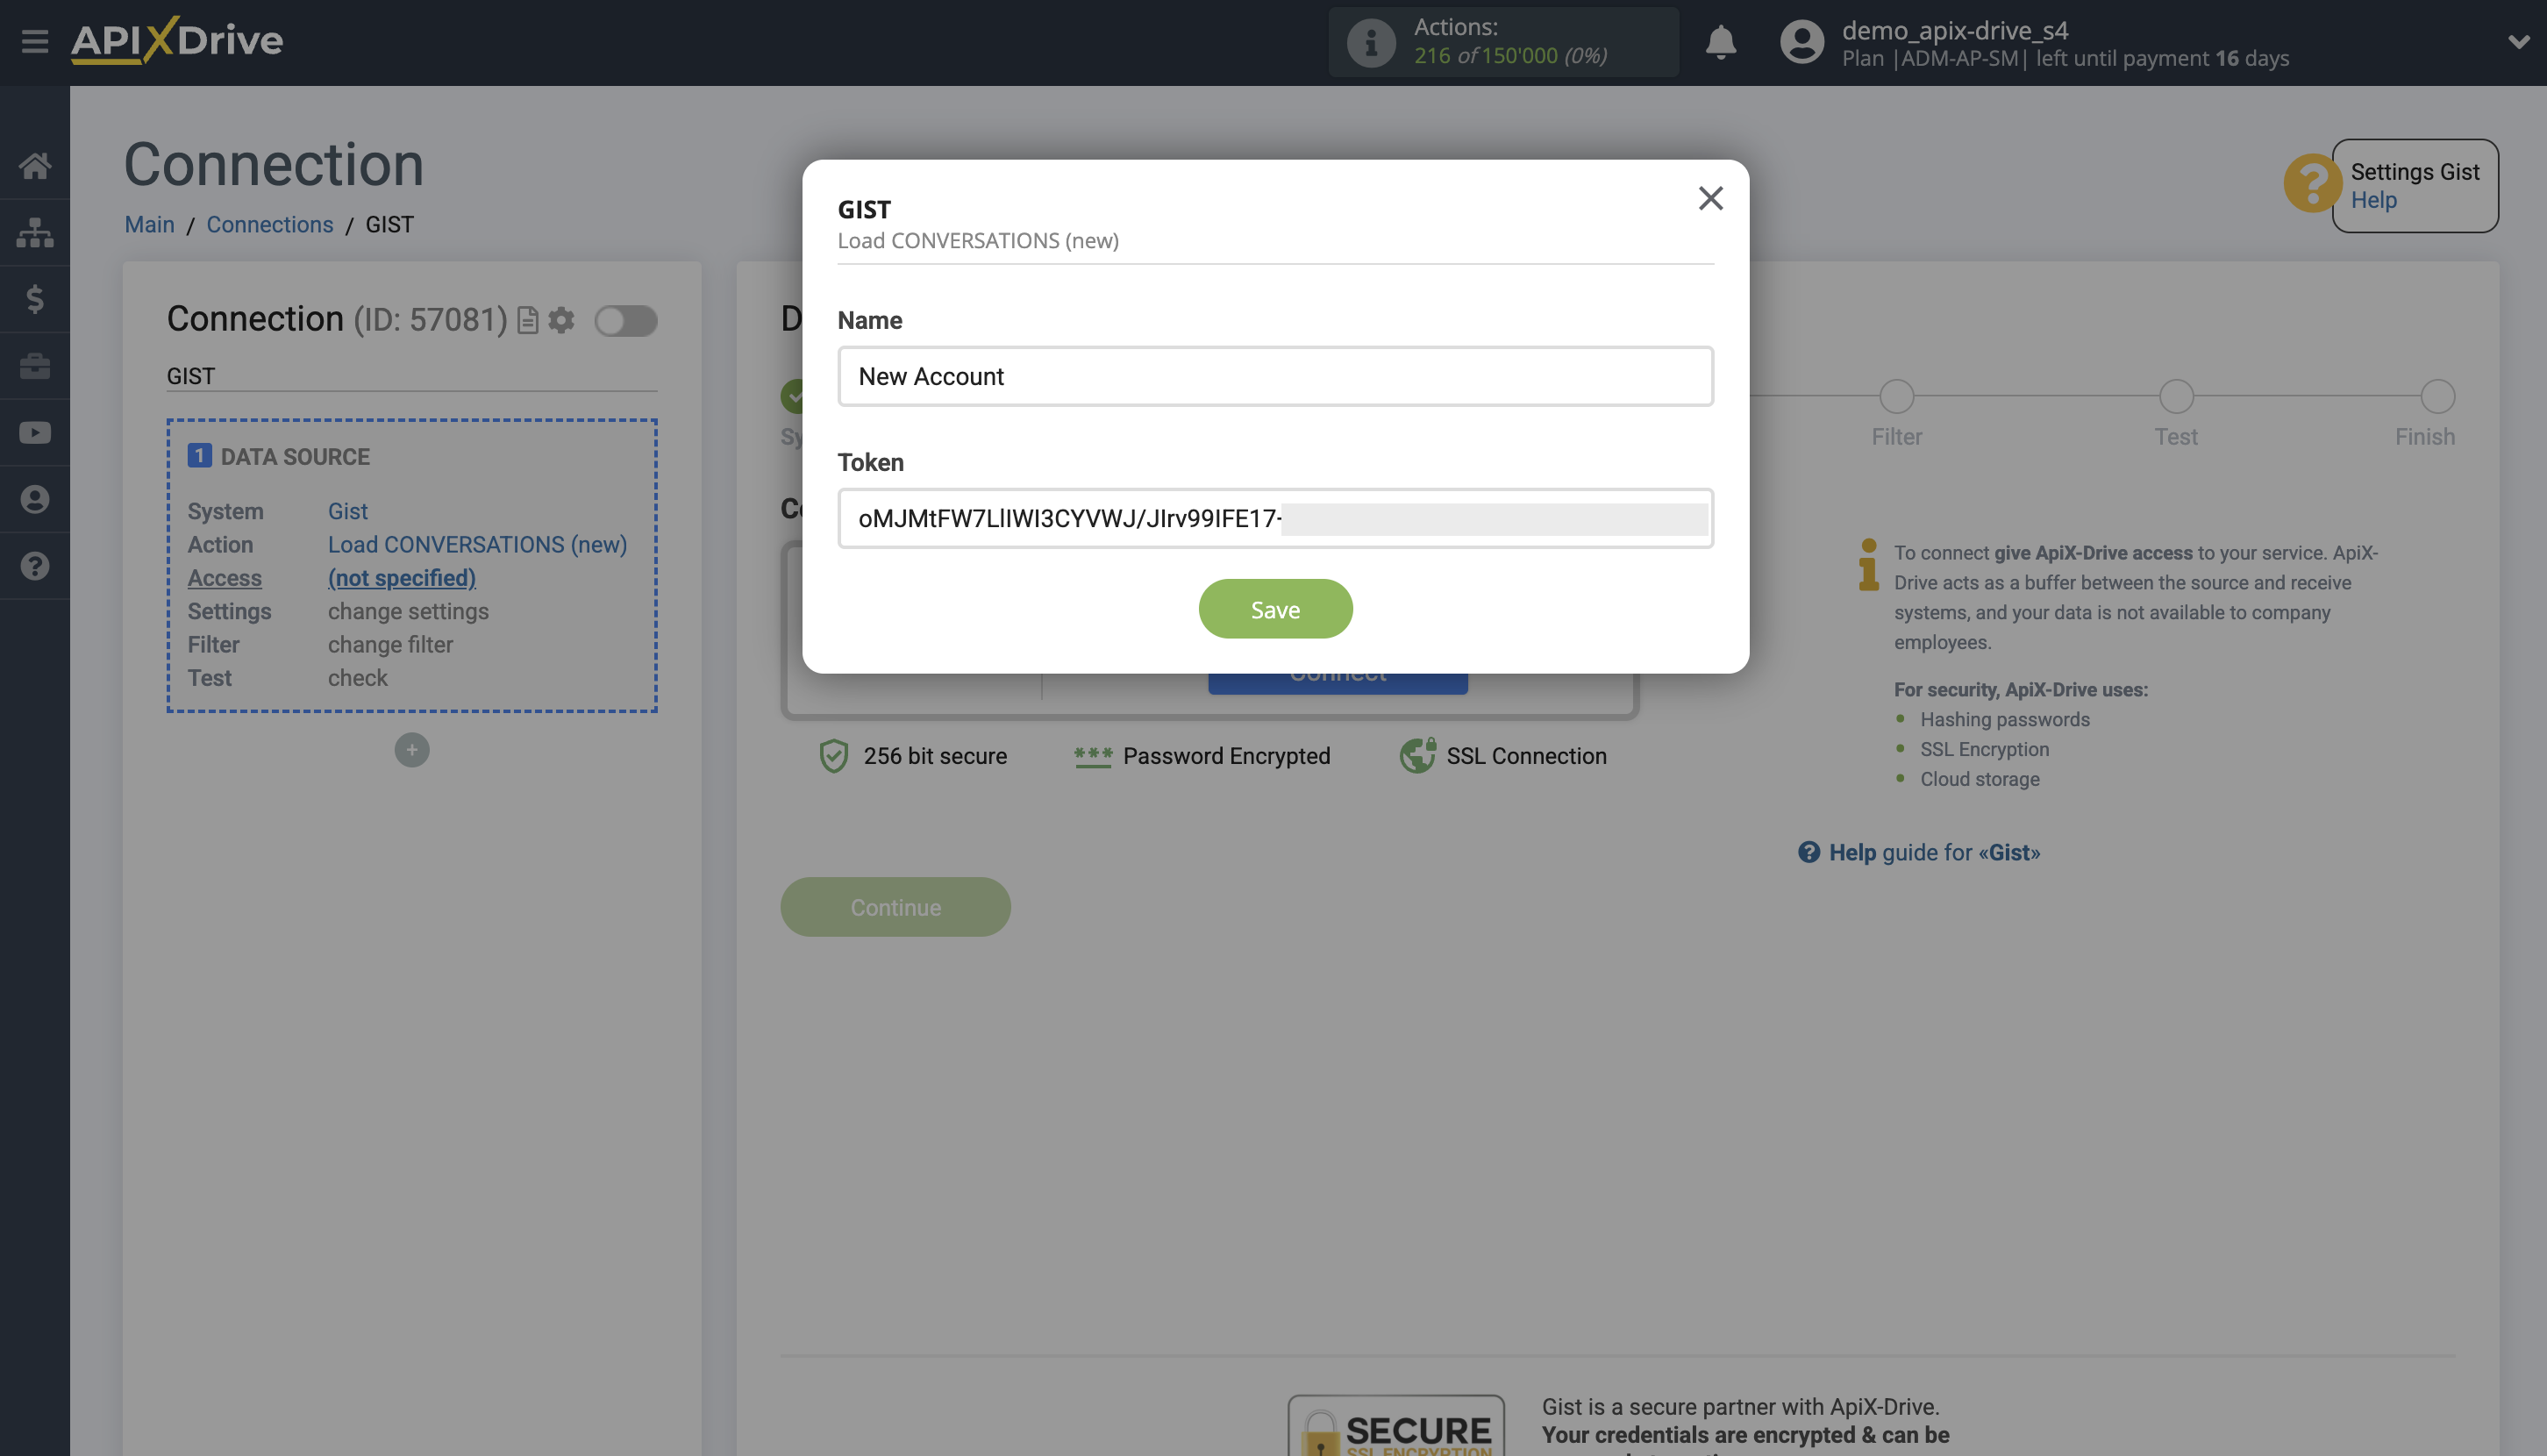Open the home icon in sidebar
The image size is (2547, 1456).
coord(35,165)
